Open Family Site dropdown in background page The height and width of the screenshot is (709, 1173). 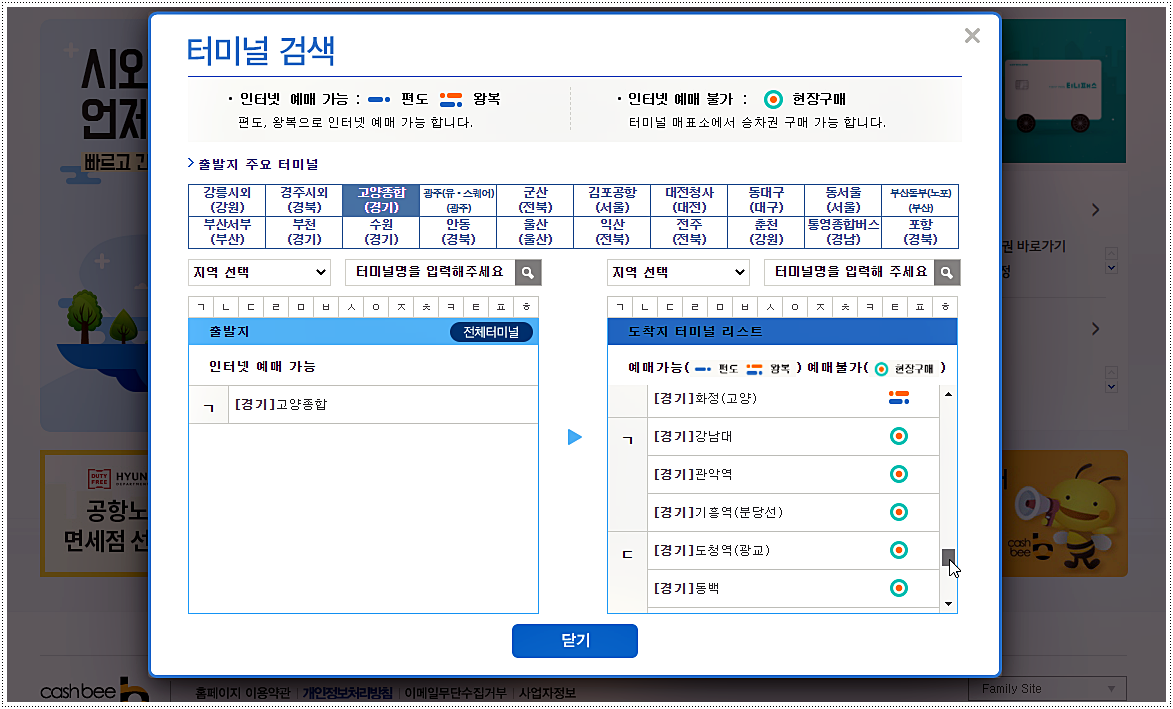1047,689
